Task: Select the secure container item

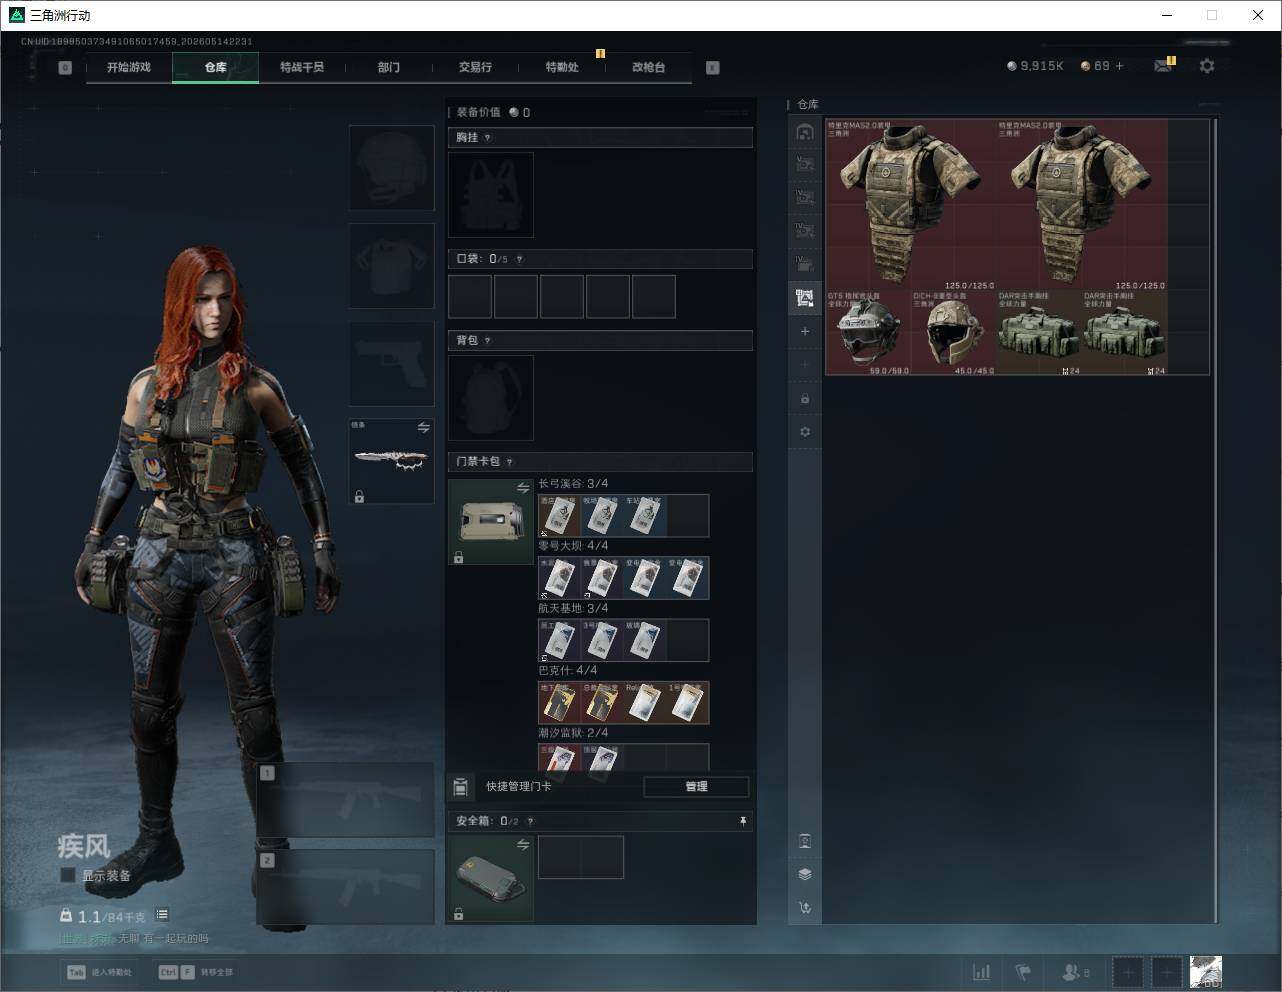Action: [491, 878]
